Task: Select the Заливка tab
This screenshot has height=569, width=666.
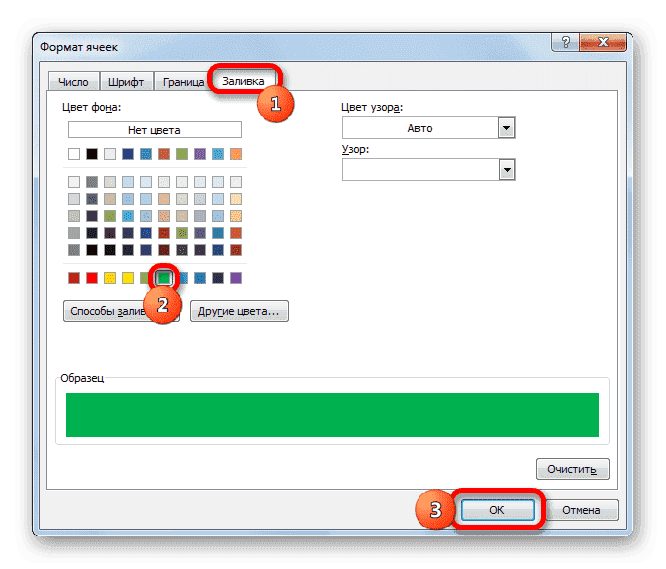Action: click(243, 81)
